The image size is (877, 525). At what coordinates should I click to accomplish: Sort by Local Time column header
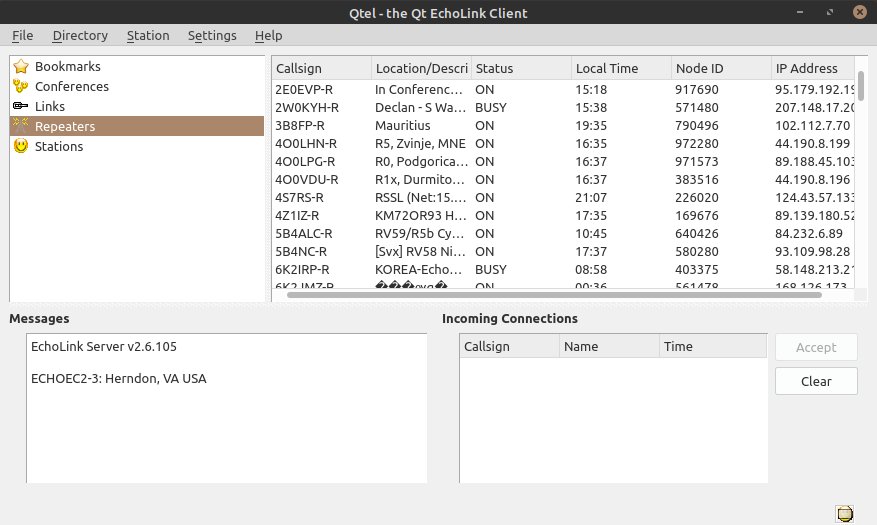point(621,68)
